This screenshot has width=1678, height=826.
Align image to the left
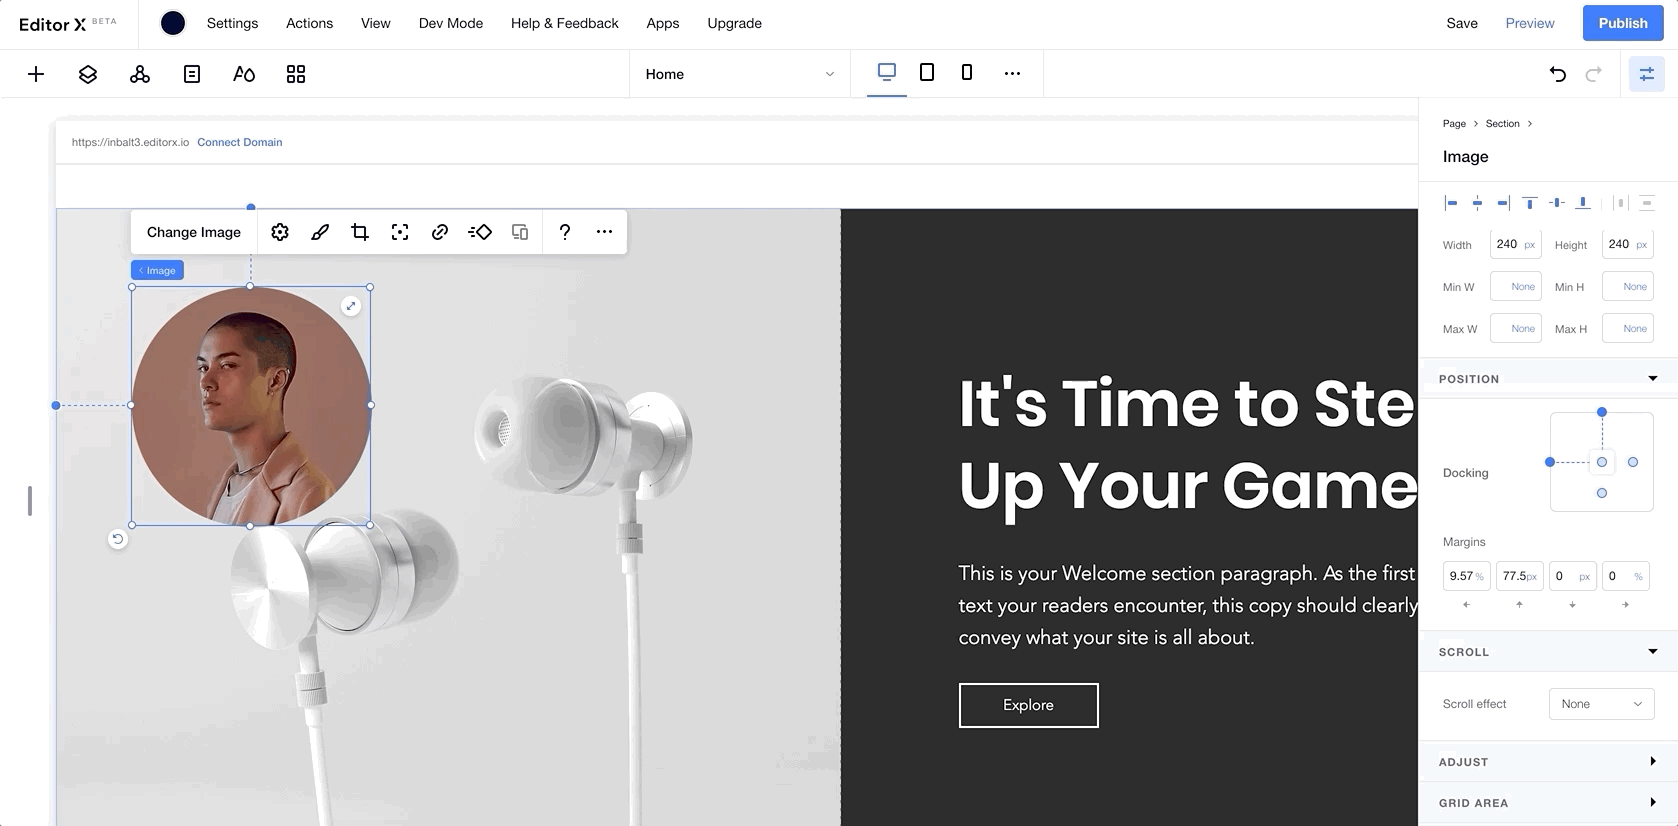click(x=1451, y=203)
